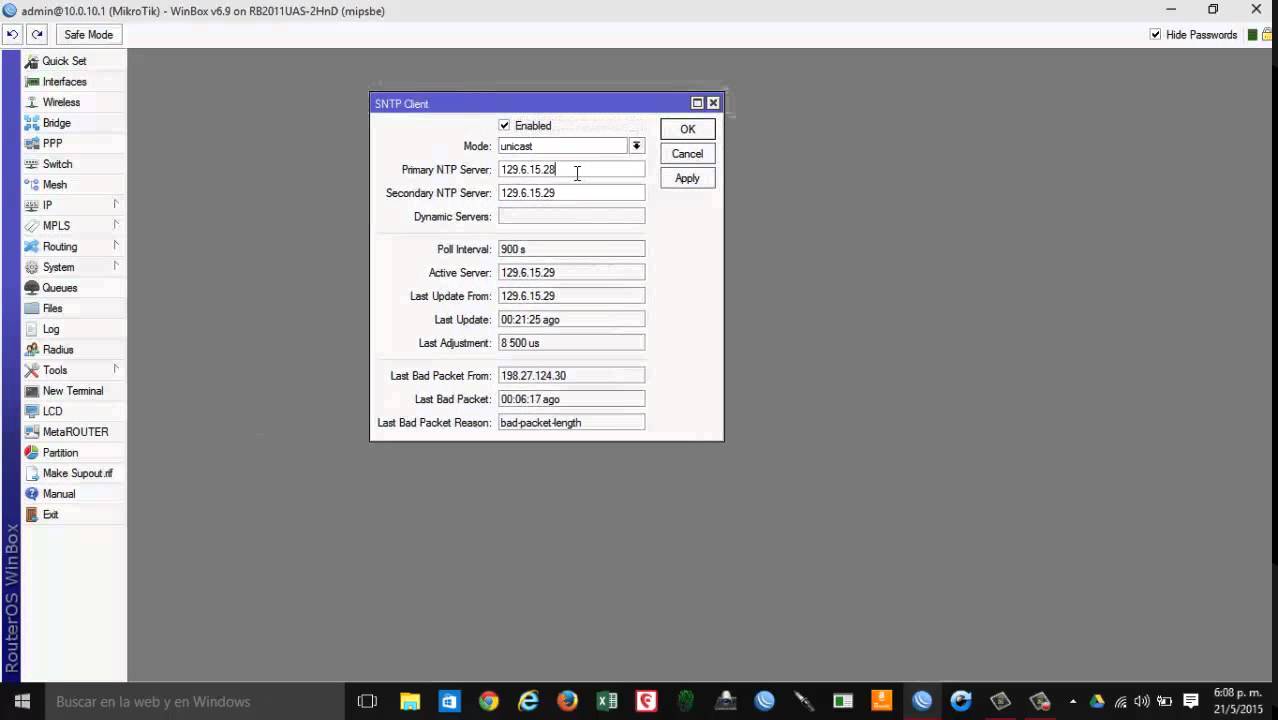Show hidden system tray icons
This screenshot has width=1278, height=720.
(x=1073, y=702)
